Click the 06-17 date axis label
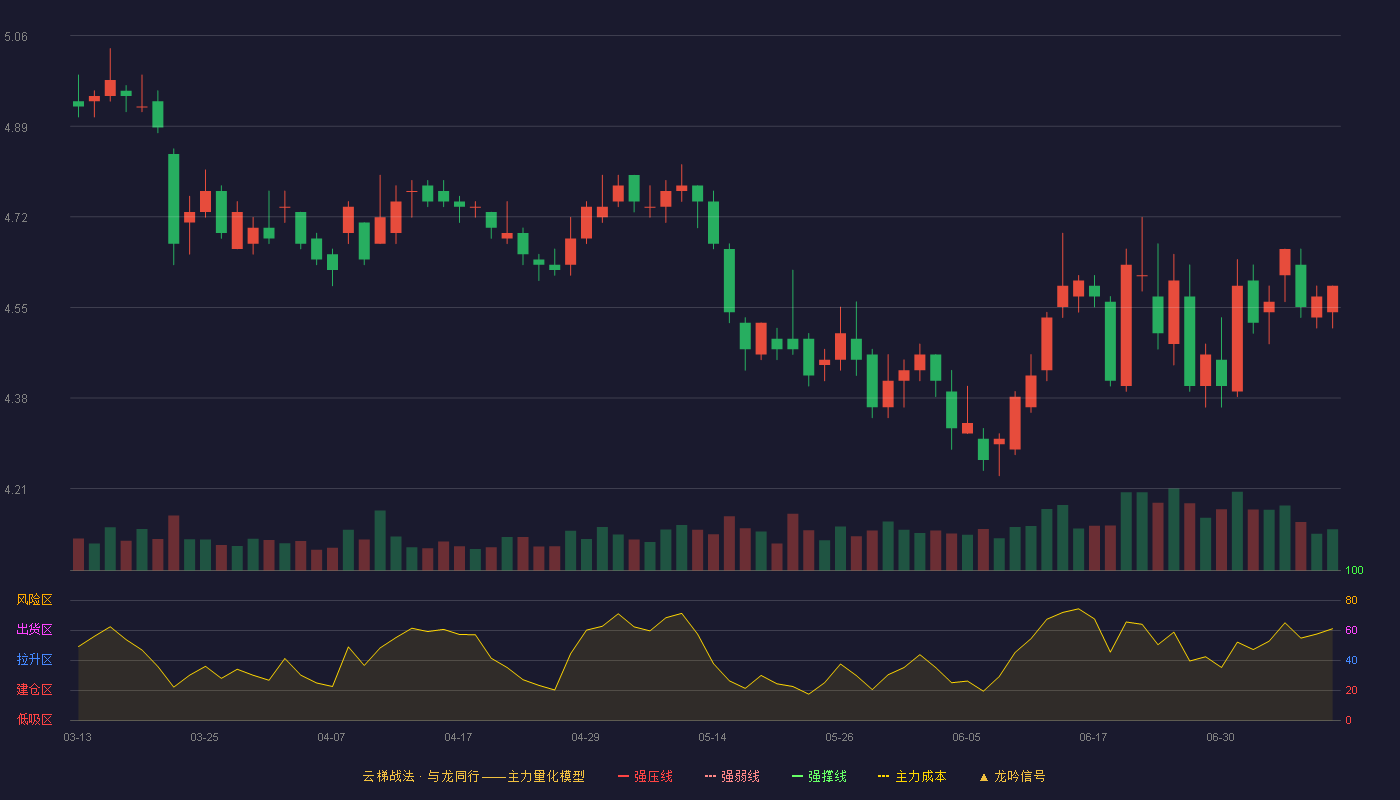1400x800 pixels. tap(1093, 737)
